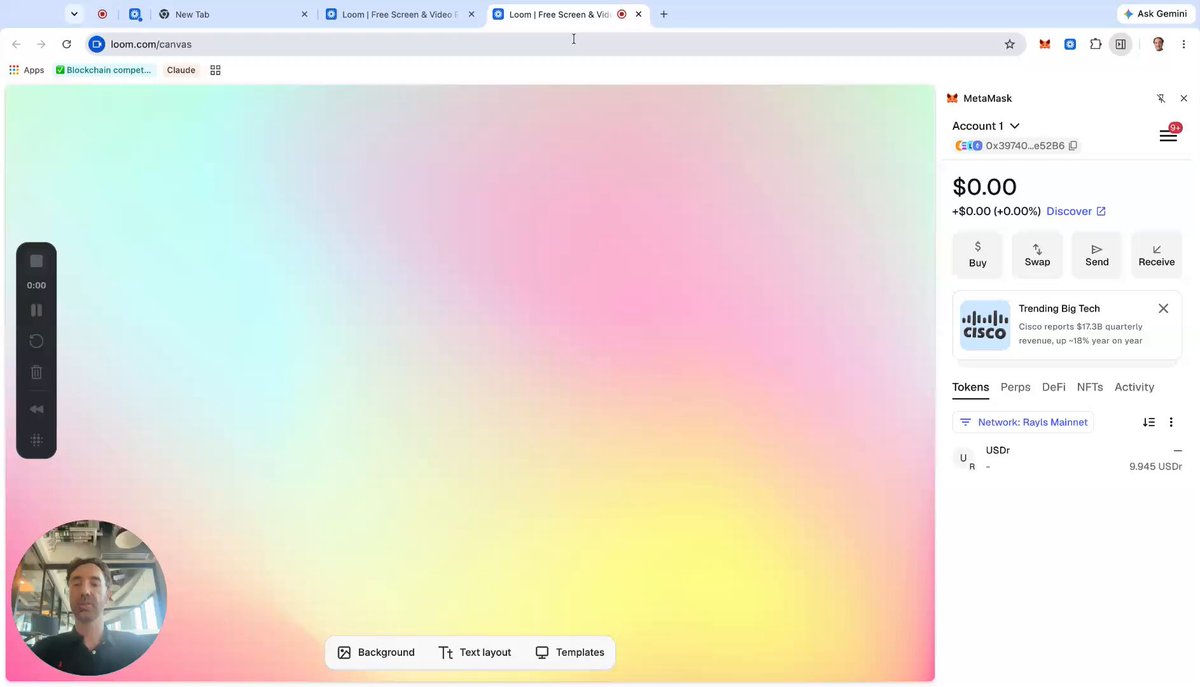The width and height of the screenshot is (1200, 687).
Task: Close the MetaMask side panel
Action: click(1184, 99)
